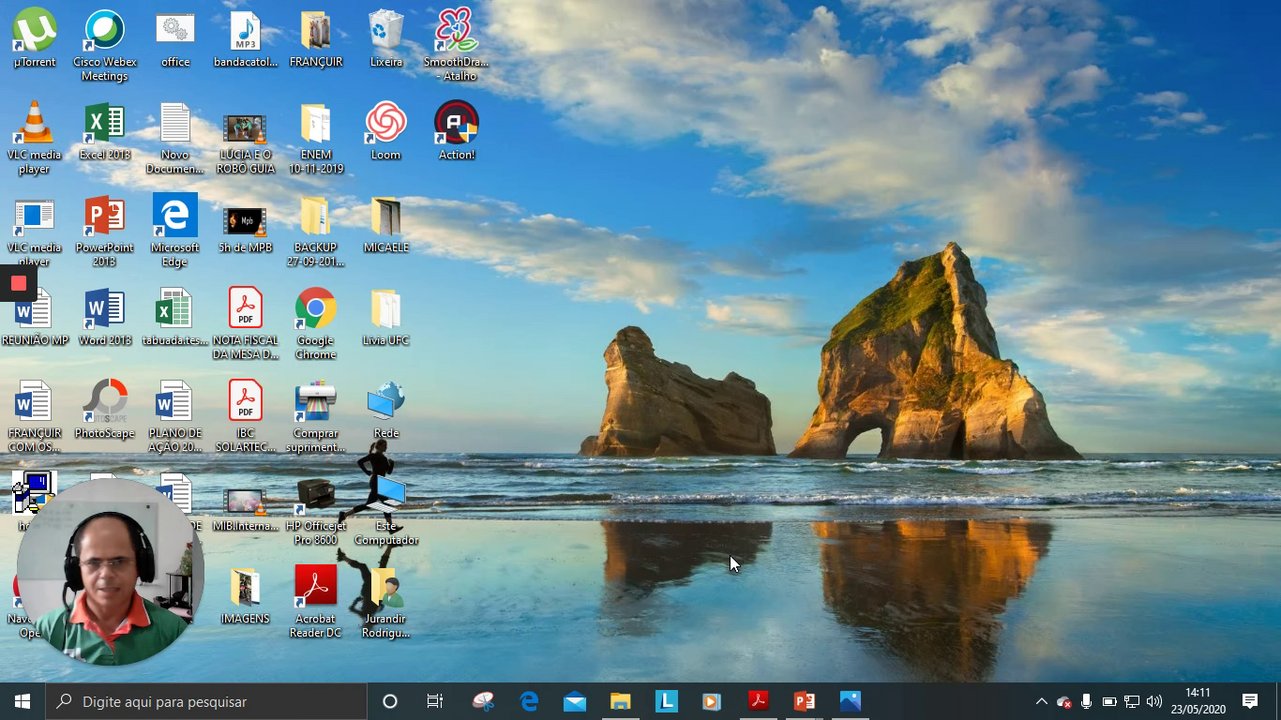Open Edge from the taskbar
Screen dimensions: 1281x720
[529, 701]
